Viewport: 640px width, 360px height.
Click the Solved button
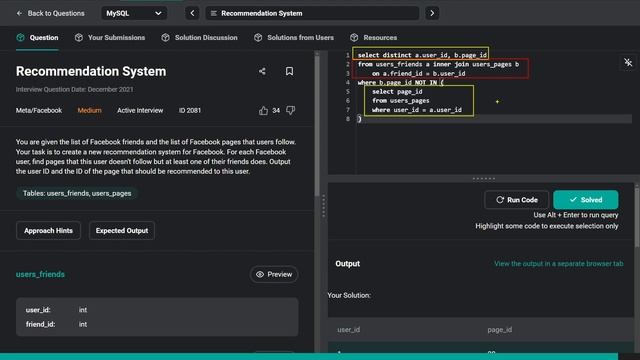[x=586, y=200]
